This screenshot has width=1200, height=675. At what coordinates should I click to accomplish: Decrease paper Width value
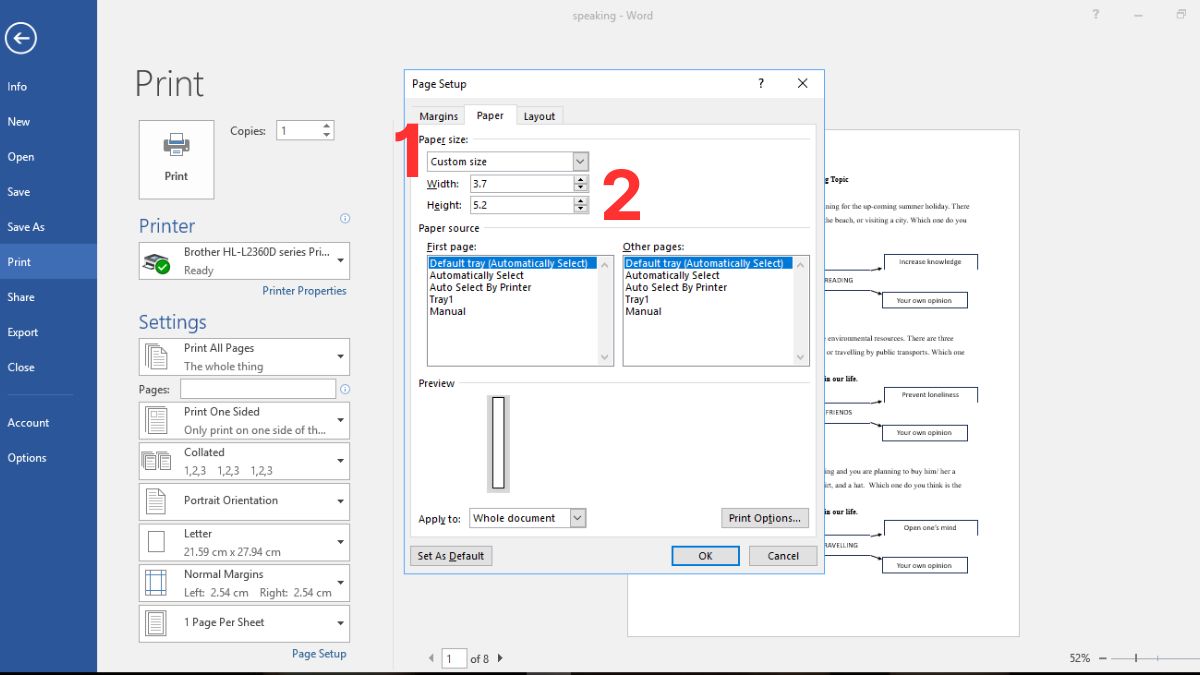pos(581,188)
